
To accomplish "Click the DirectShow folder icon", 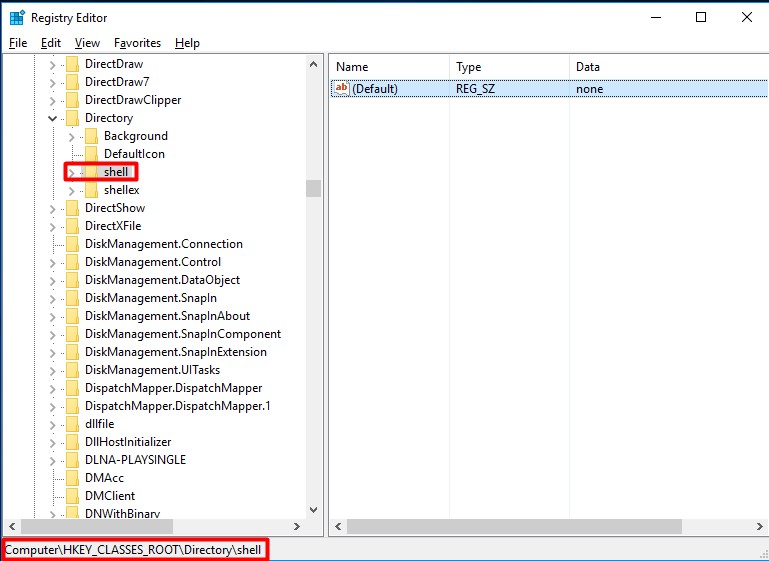I will (x=72, y=208).
